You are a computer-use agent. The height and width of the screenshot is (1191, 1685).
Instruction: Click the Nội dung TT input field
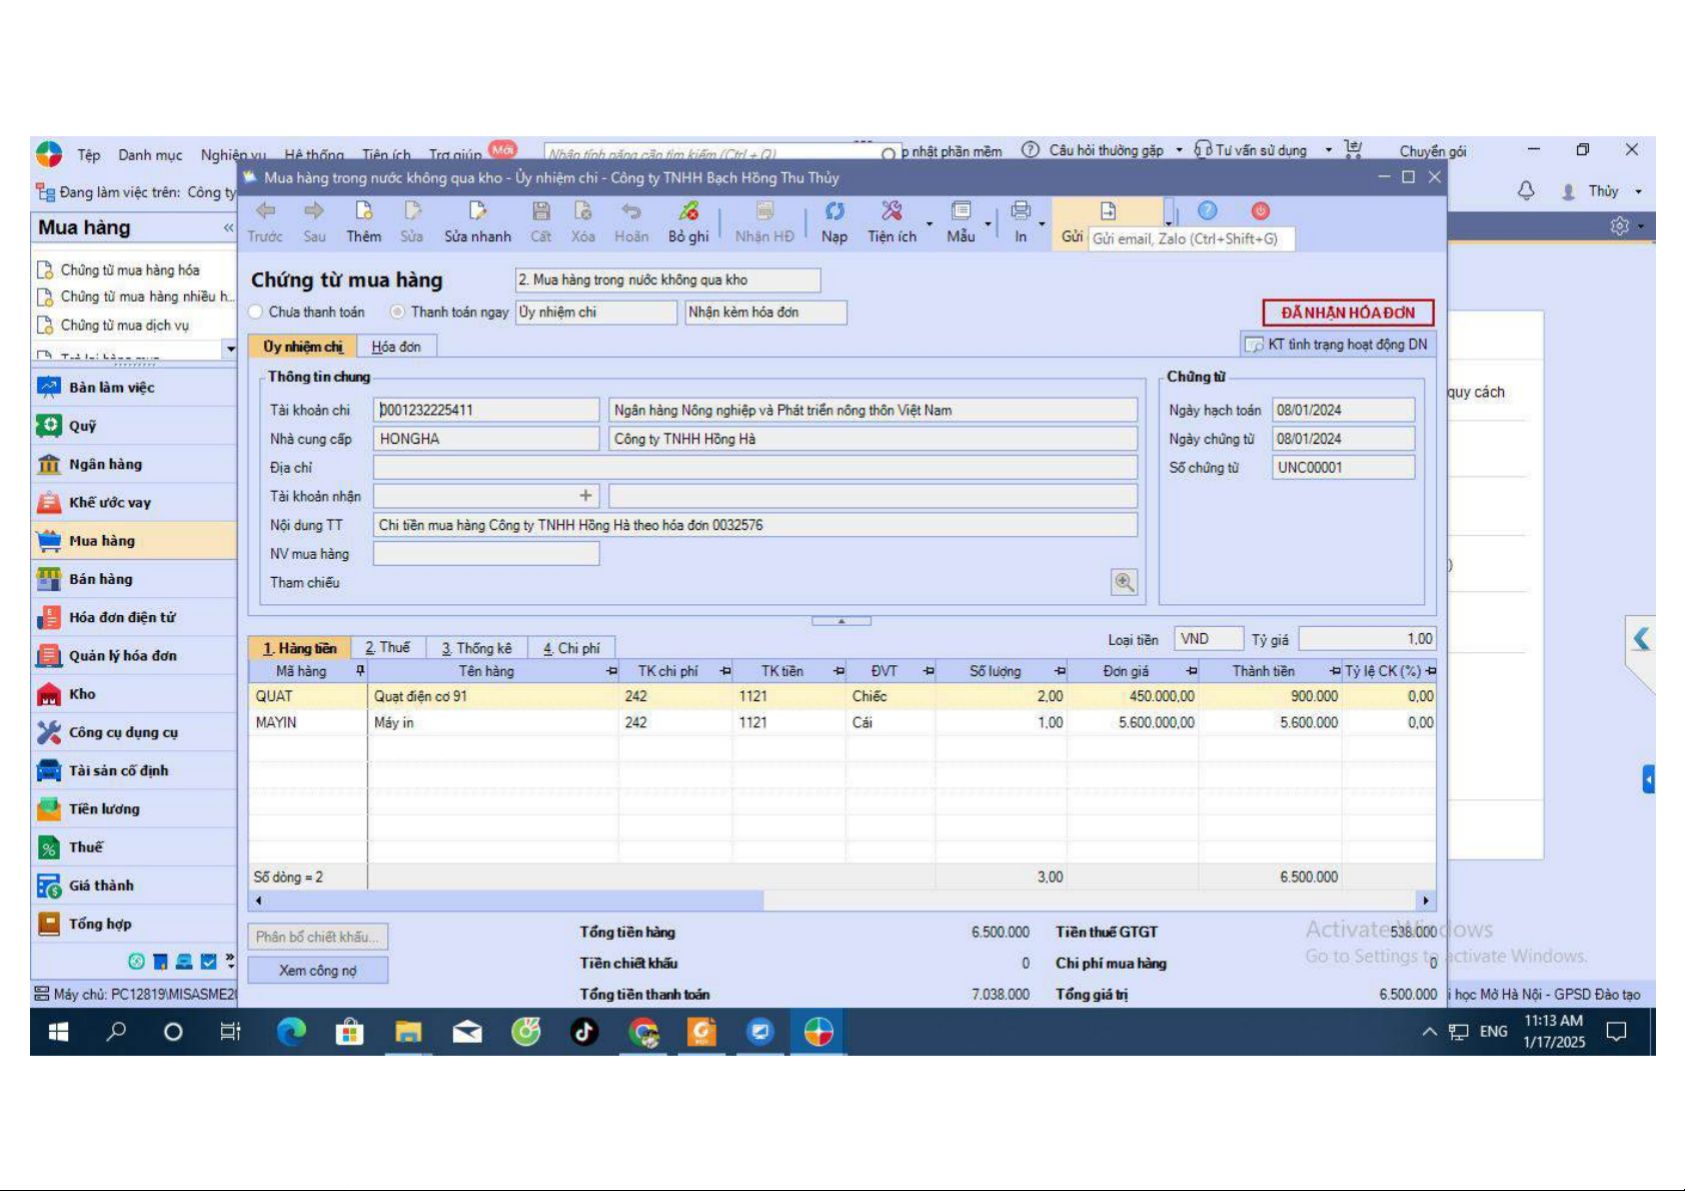(x=755, y=525)
